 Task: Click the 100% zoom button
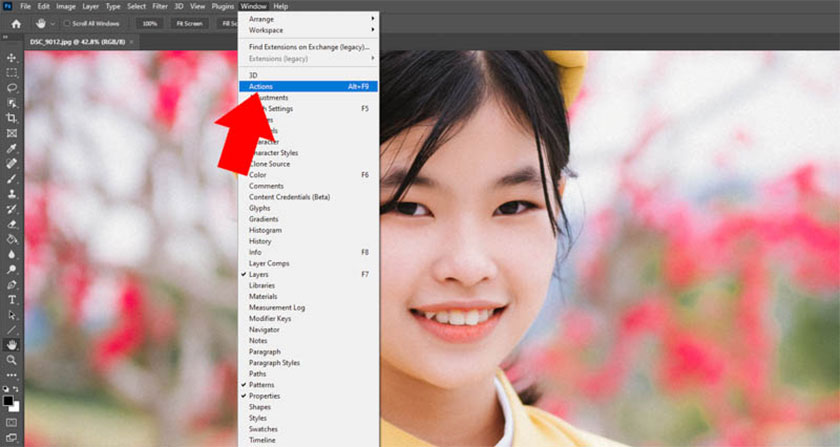tap(149, 23)
